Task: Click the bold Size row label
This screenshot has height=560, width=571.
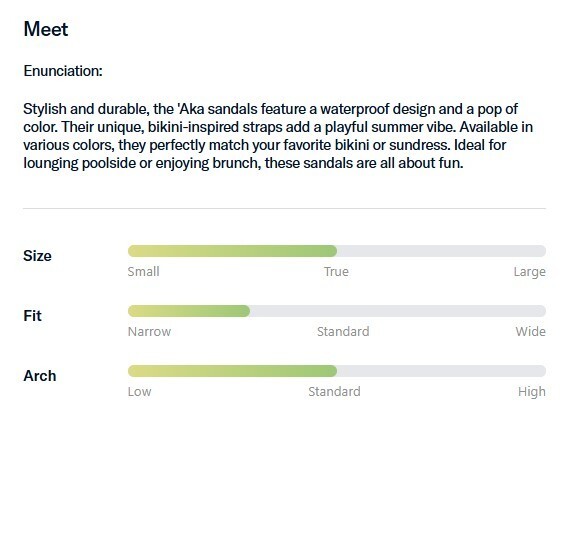Action: pyautogui.click(x=37, y=256)
